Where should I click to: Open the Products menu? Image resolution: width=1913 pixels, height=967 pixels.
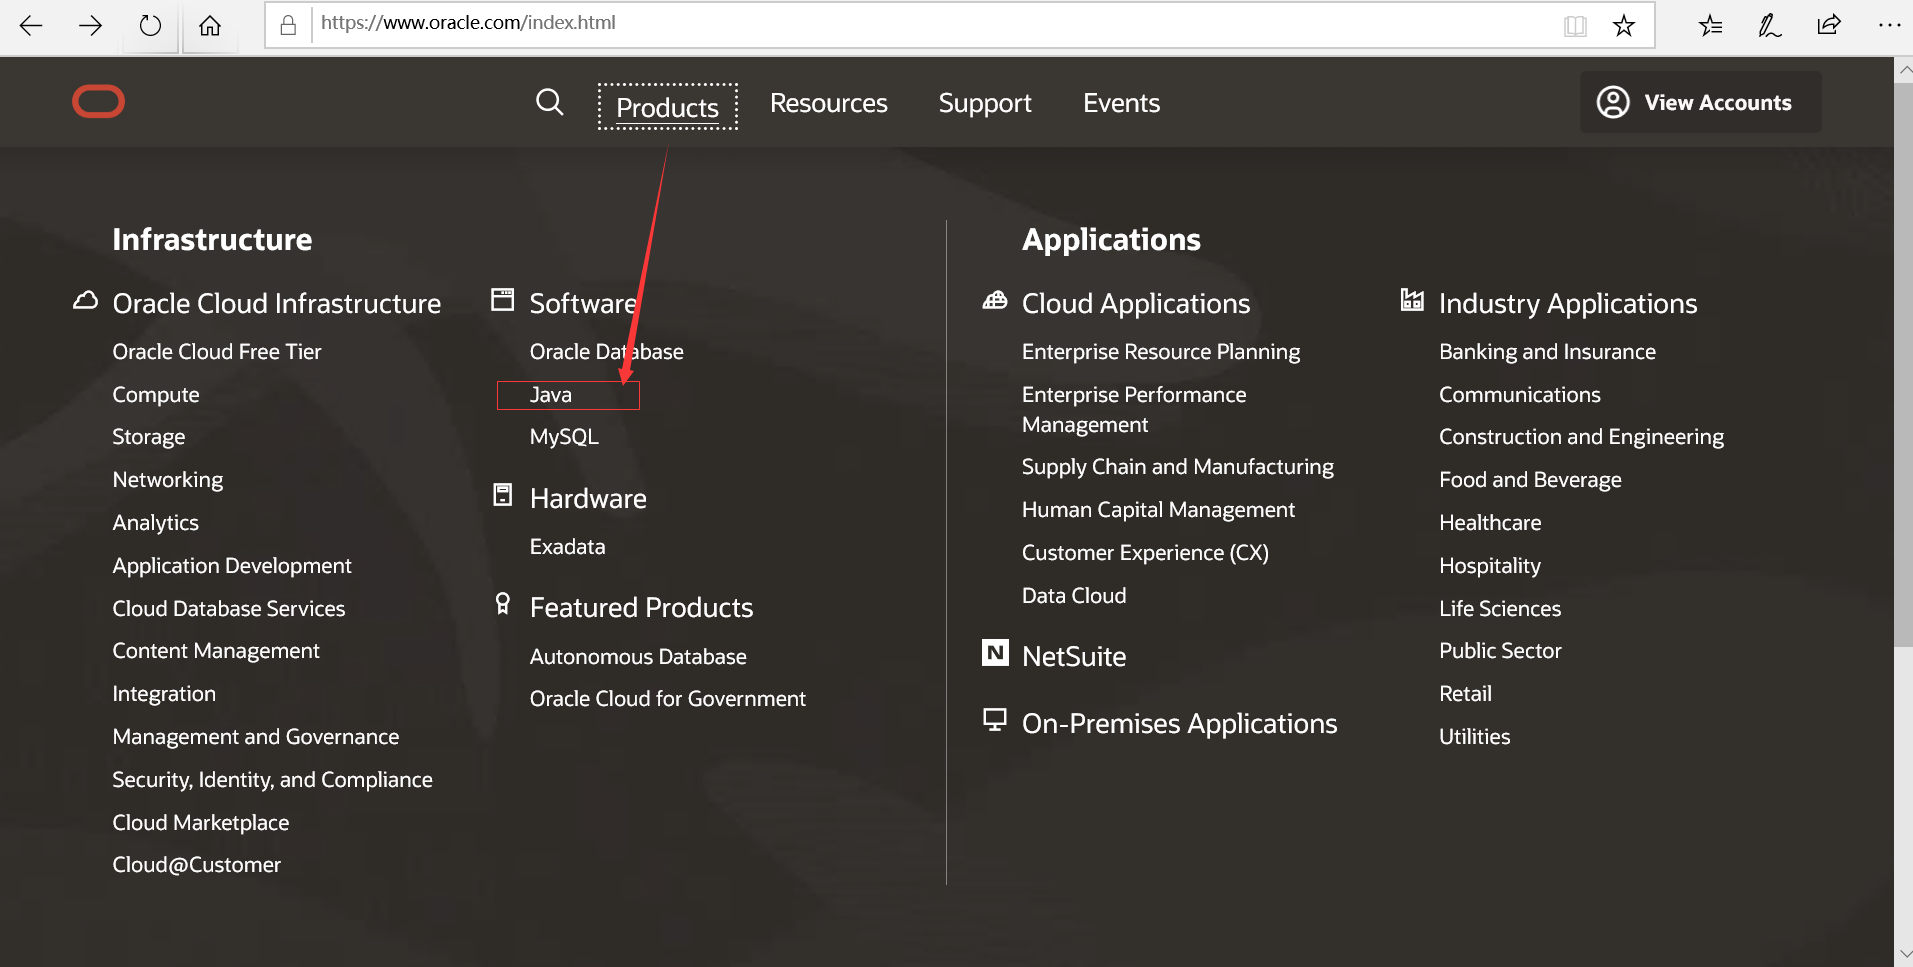click(x=668, y=107)
